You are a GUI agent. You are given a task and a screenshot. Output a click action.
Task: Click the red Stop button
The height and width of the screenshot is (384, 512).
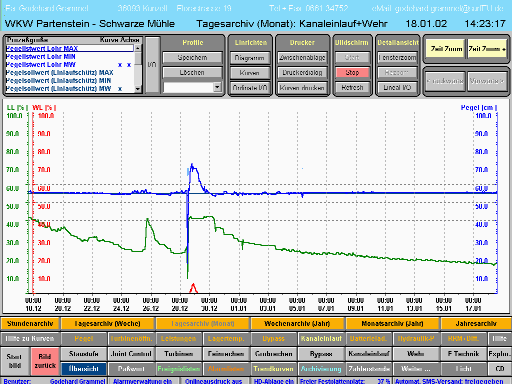(x=352, y=72)
